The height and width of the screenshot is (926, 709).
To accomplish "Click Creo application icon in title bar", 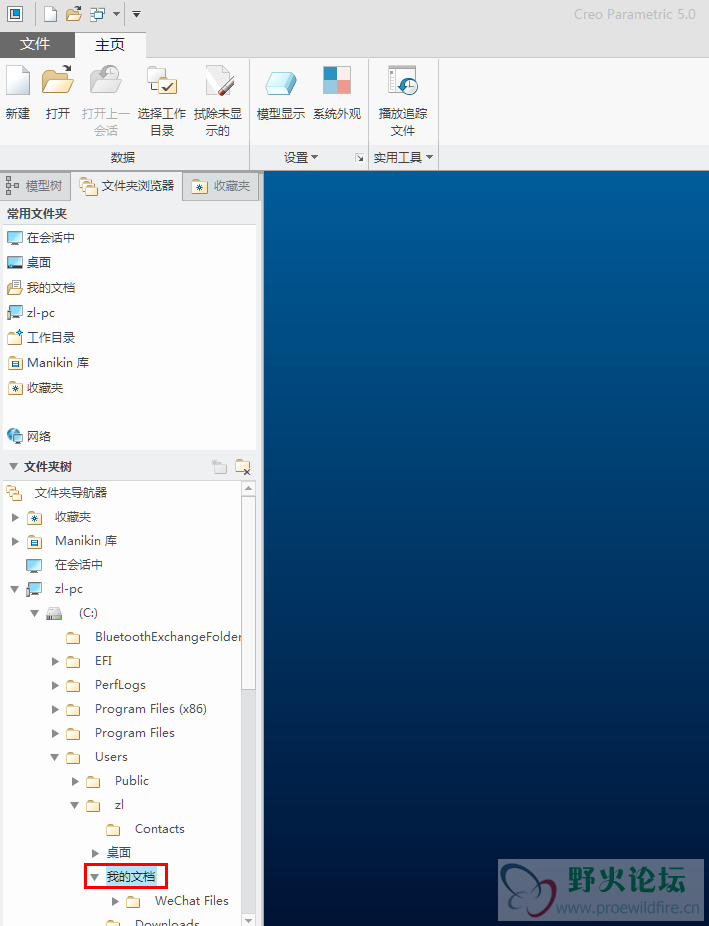I will 15,14.
